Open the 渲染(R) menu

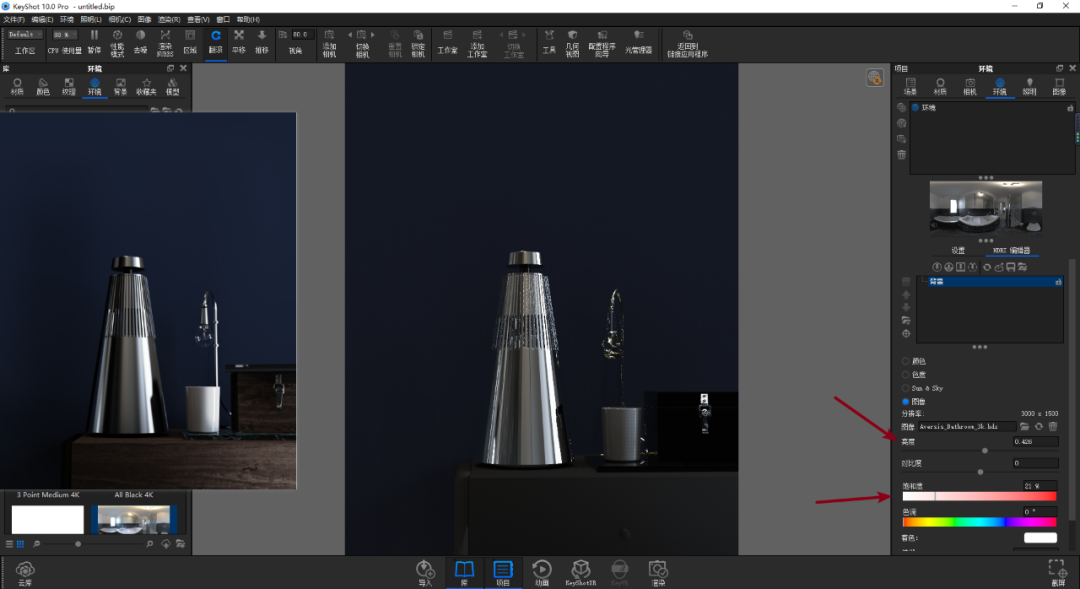(x=169, y=20)
